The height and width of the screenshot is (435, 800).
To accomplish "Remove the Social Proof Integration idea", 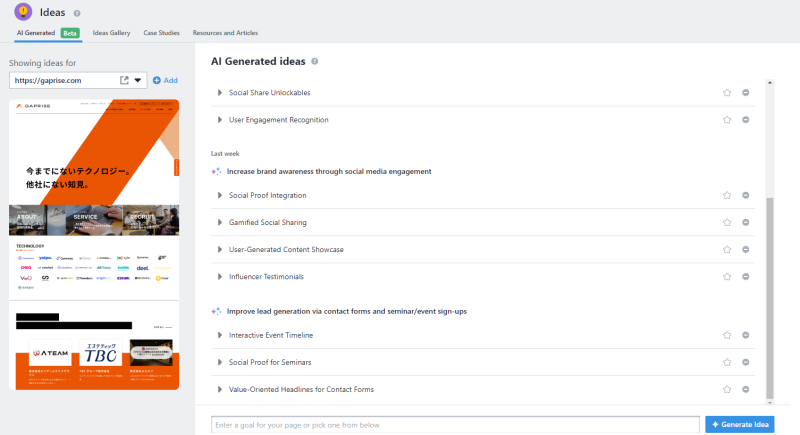I will (x=746, y=195).
